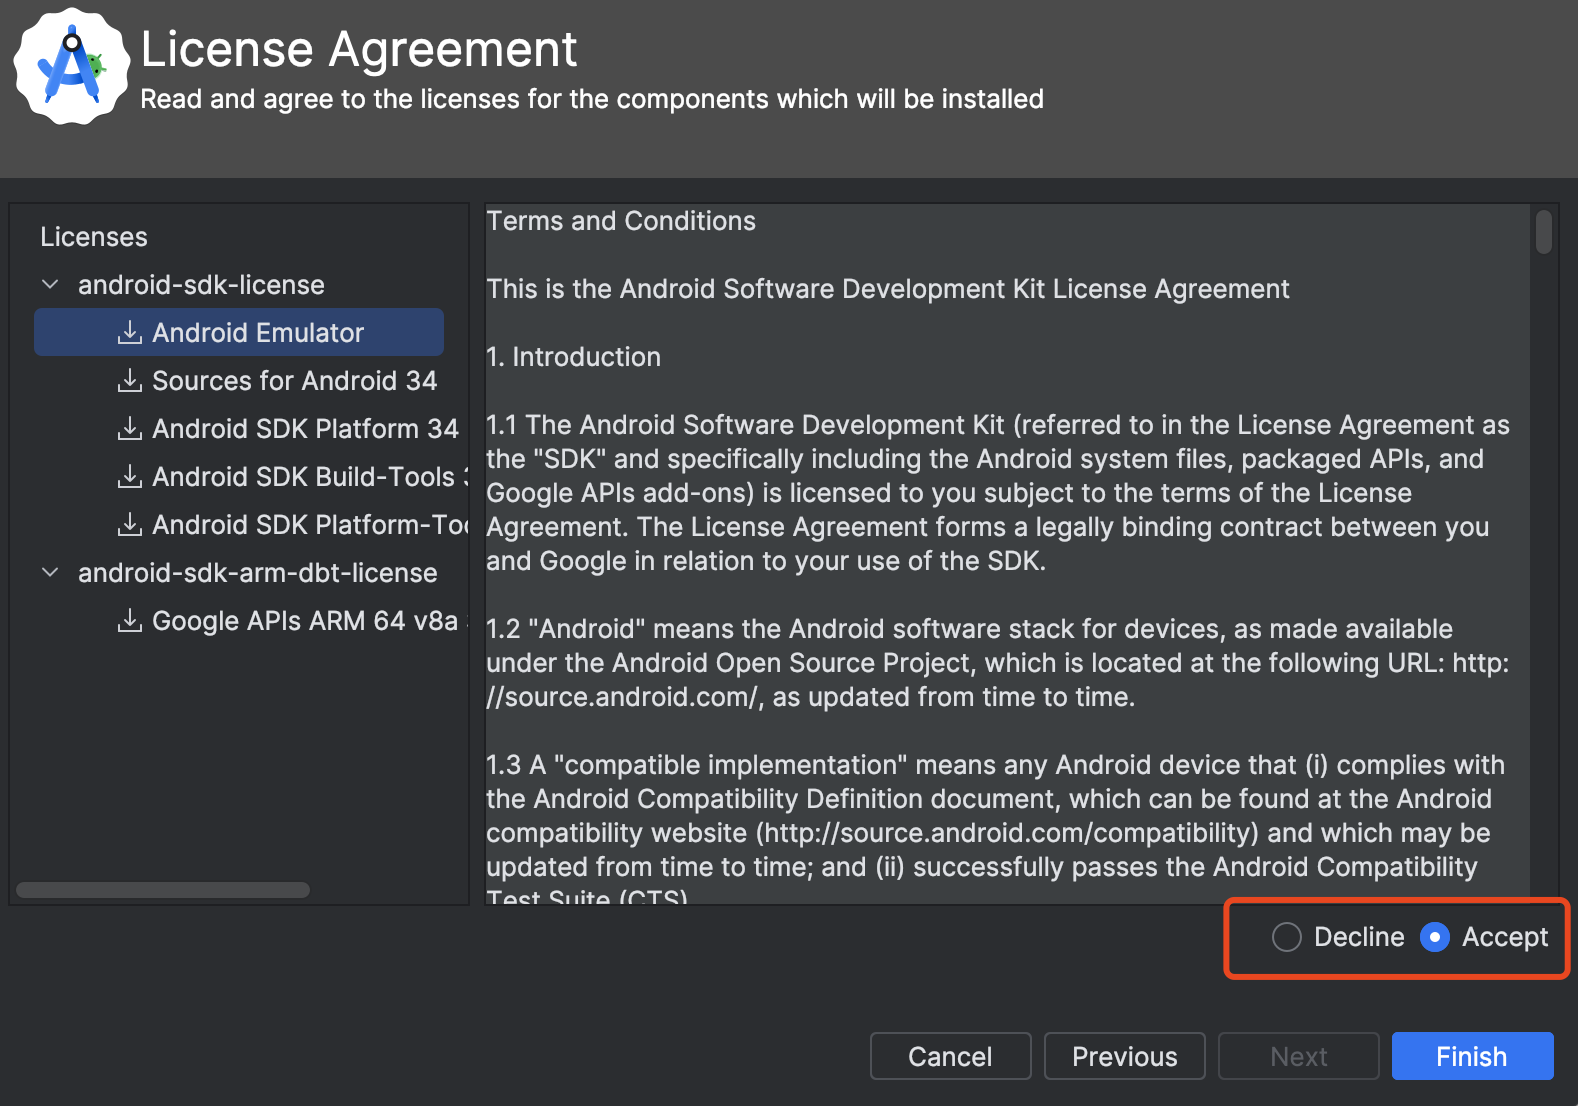Click the disabled Next button
This screenshot has height=1106, width=1578.
(x=1299, y=1056)
